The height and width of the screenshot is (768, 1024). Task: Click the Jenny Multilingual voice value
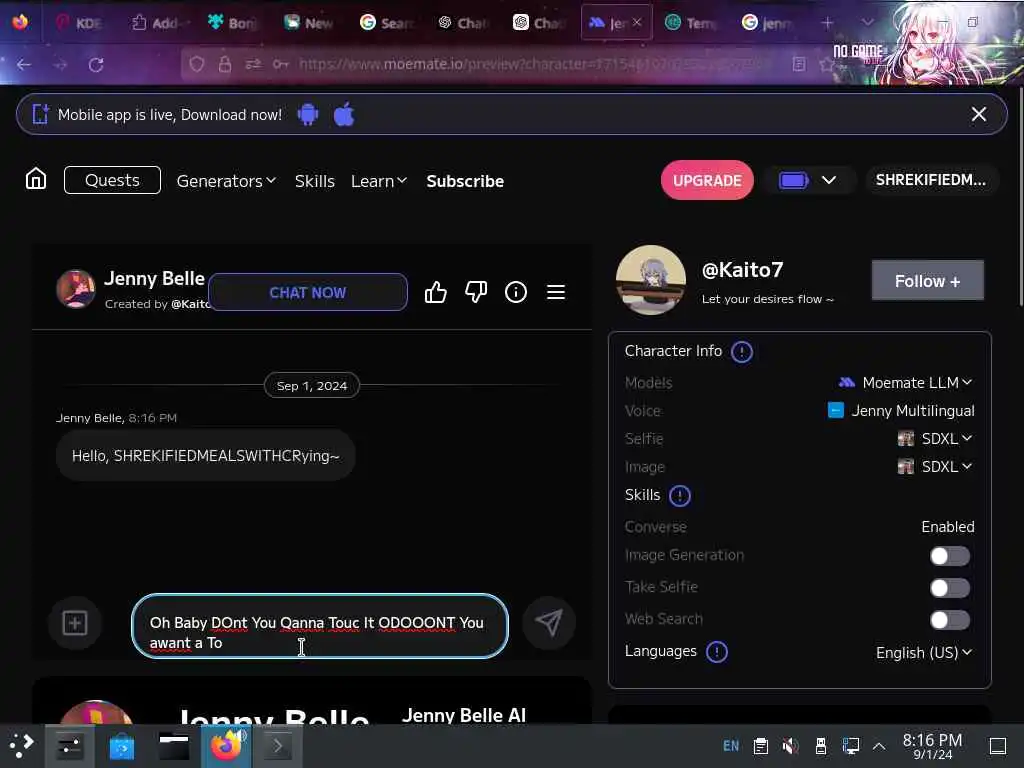(912, 411)
